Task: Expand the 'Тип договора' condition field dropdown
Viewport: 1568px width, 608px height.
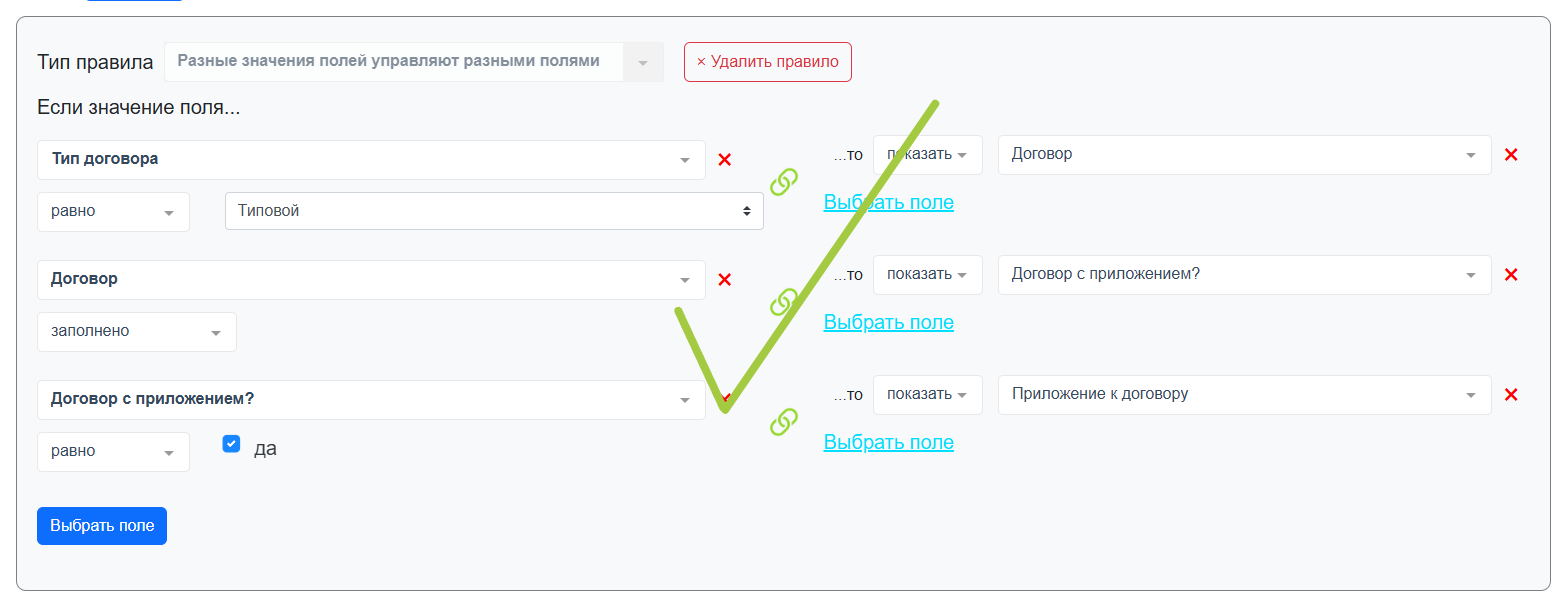Action: point(371,160)
